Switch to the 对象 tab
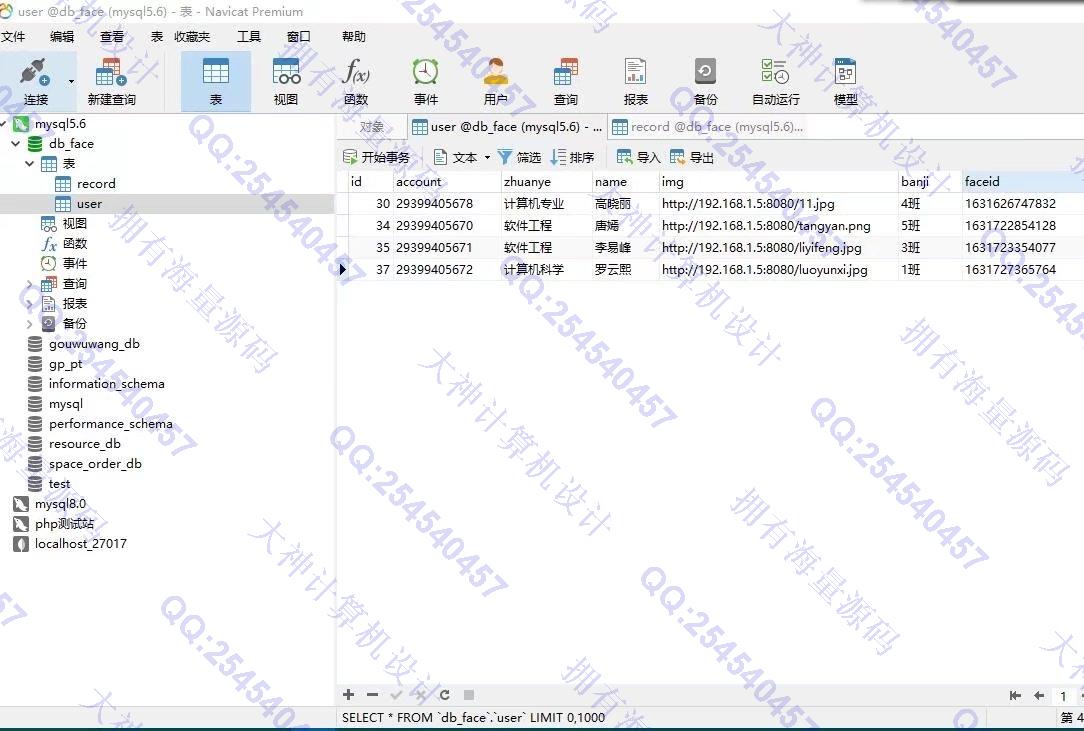The image size is (1084, 731). pyautogui.click(x=372, y=127)
